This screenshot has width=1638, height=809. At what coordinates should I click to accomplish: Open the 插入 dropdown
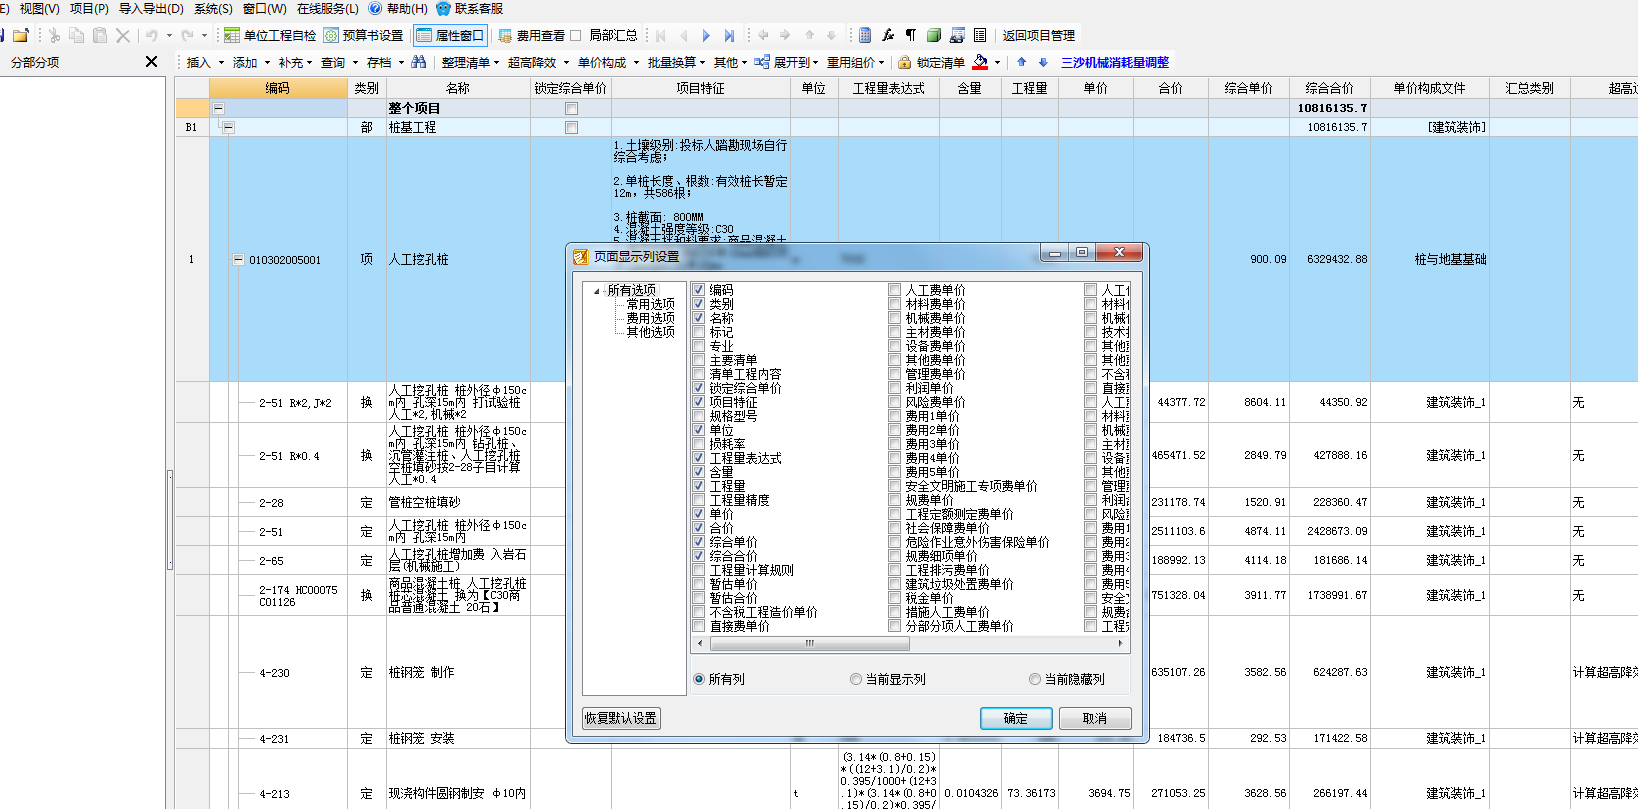point(204,62)
